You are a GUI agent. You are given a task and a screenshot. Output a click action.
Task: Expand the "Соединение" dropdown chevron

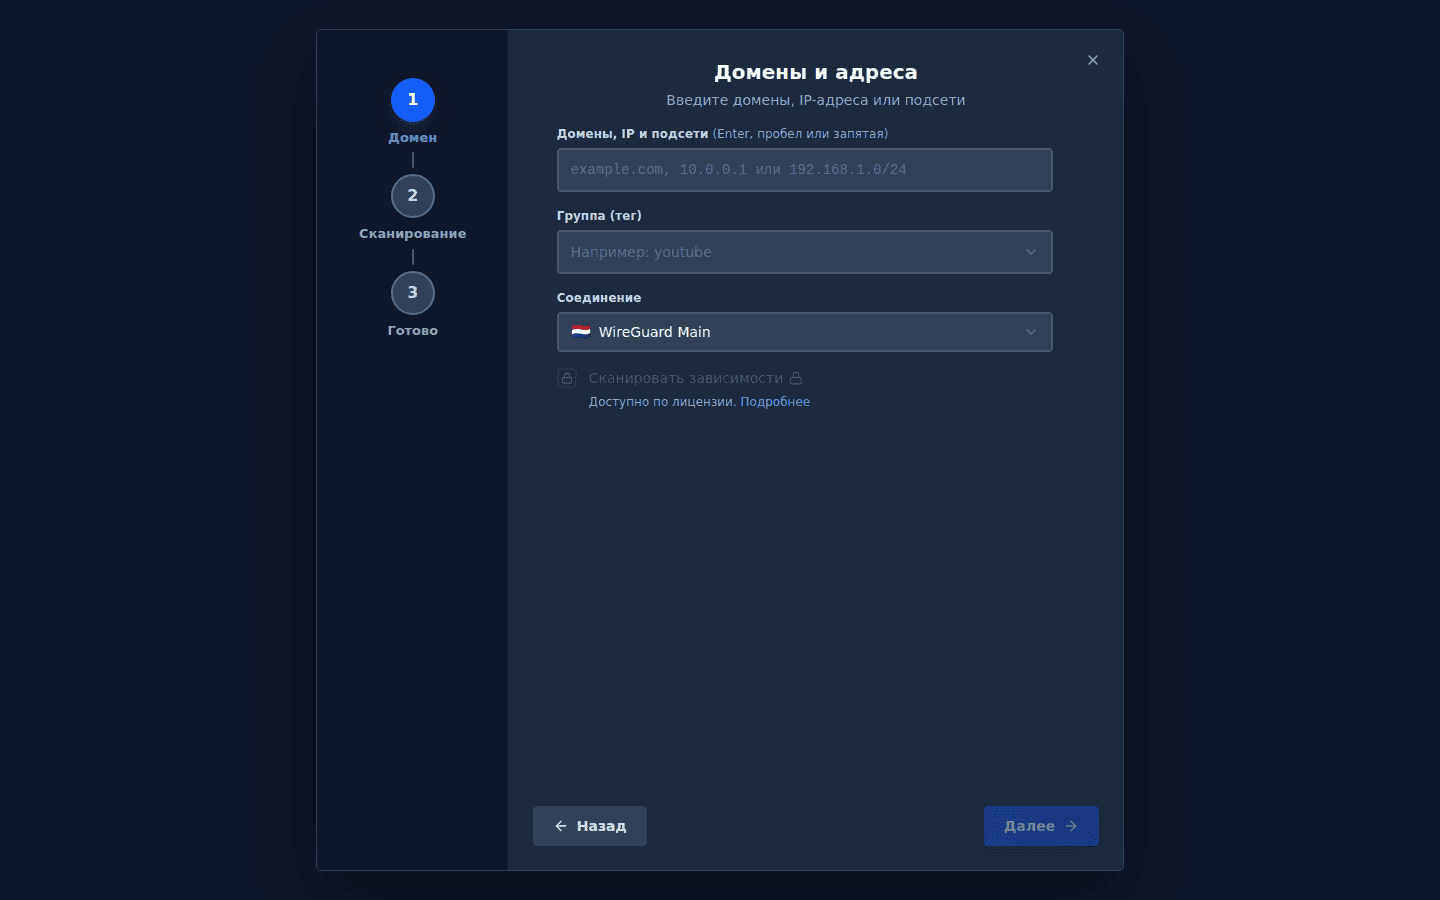click(x=1031, y=332)
